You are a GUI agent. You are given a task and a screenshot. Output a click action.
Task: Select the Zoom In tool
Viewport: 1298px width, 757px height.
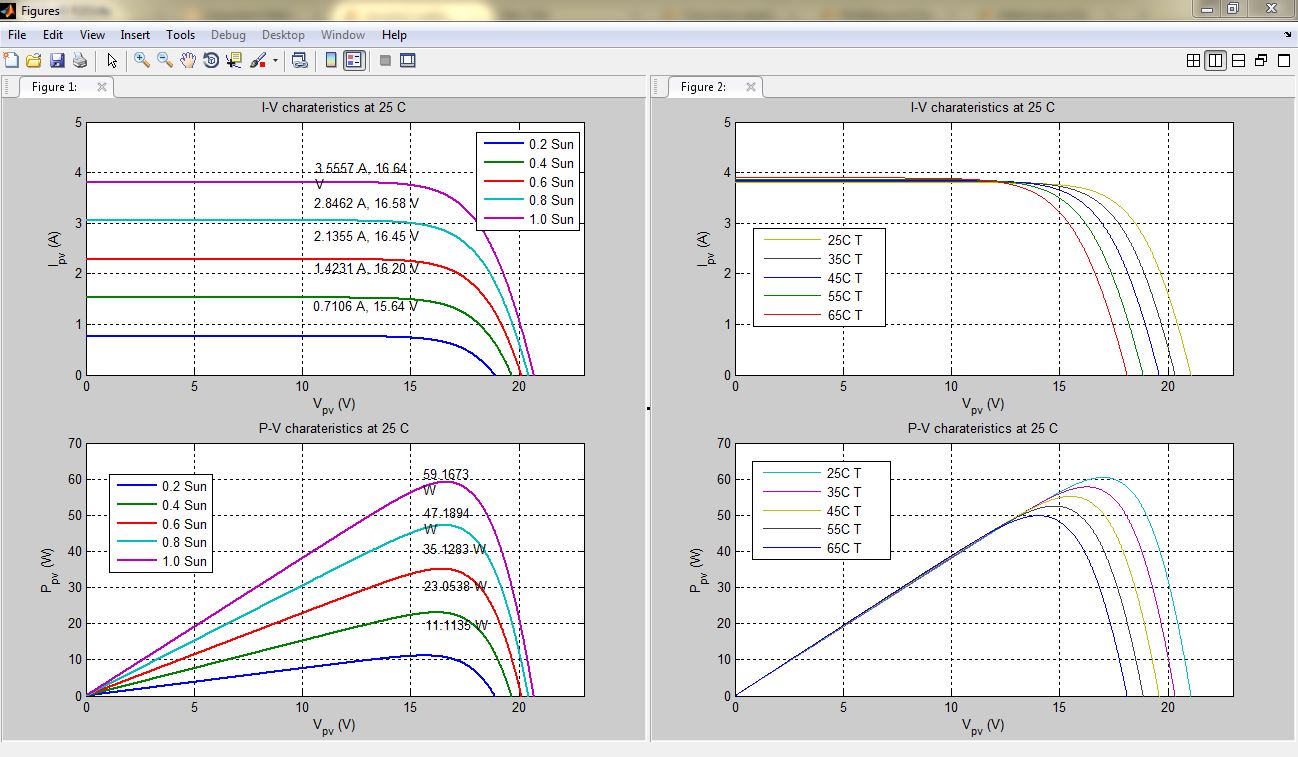tap(142, 60)
